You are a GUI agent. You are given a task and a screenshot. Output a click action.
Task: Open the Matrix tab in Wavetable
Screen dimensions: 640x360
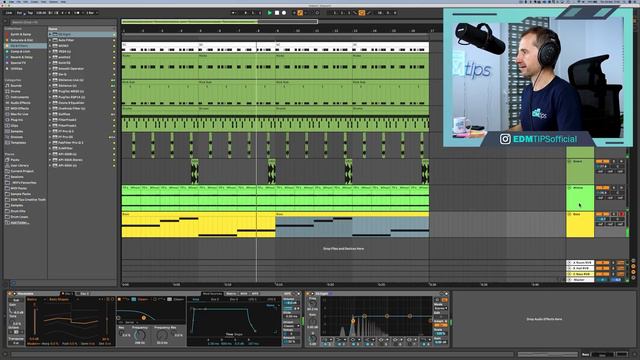[231, 293]
